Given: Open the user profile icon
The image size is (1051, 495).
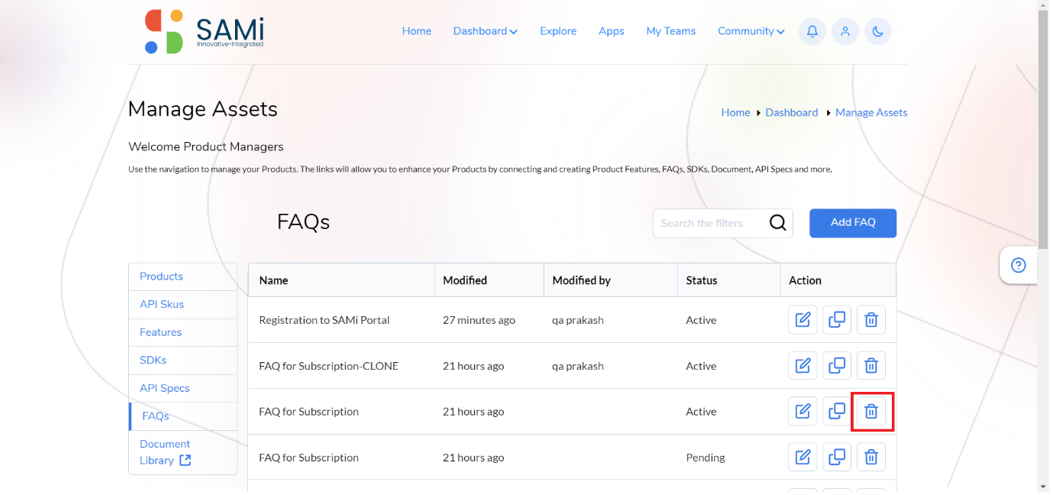Looking at the screenshot, I should tap(845, 32).
